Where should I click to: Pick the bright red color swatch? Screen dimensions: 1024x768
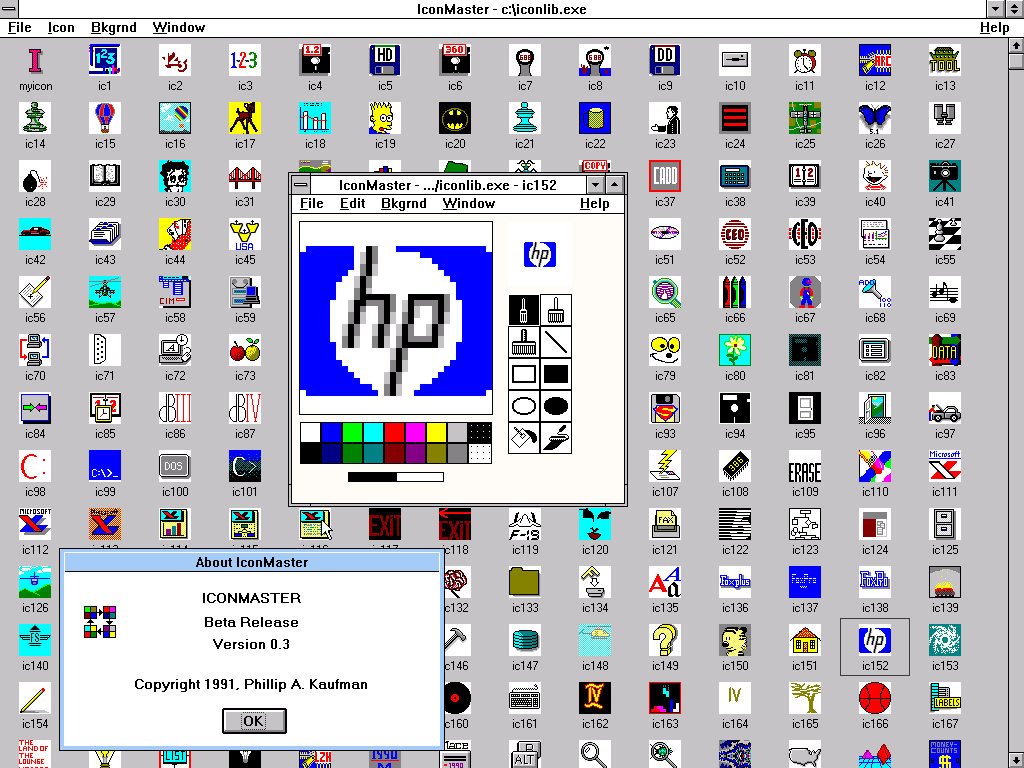[394, 432]
